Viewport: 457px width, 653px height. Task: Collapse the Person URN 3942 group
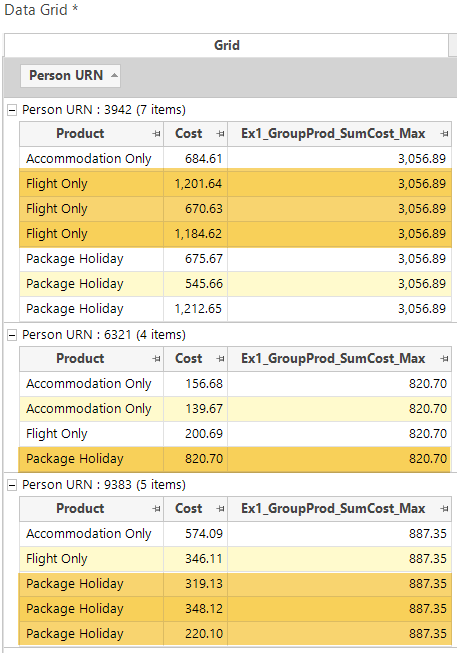click(12, 110)
